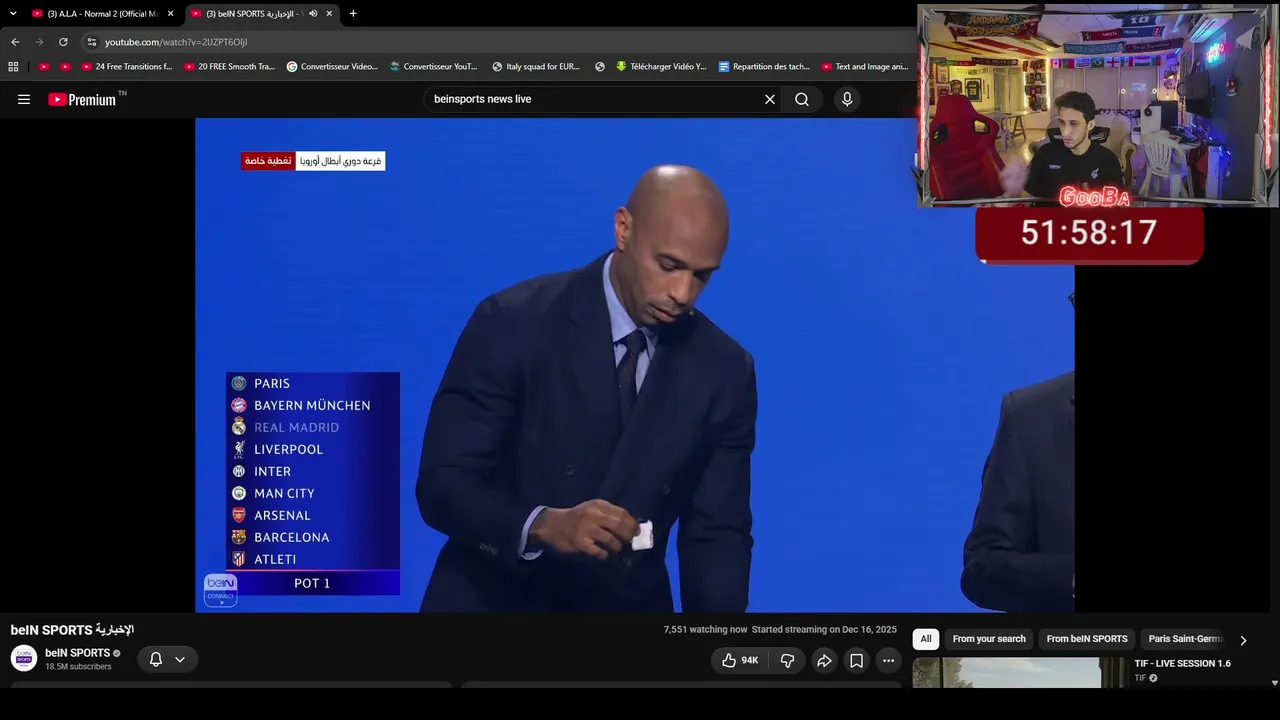
Task: Open the second YouTube bookmark icon
Action: coord(65,67)
